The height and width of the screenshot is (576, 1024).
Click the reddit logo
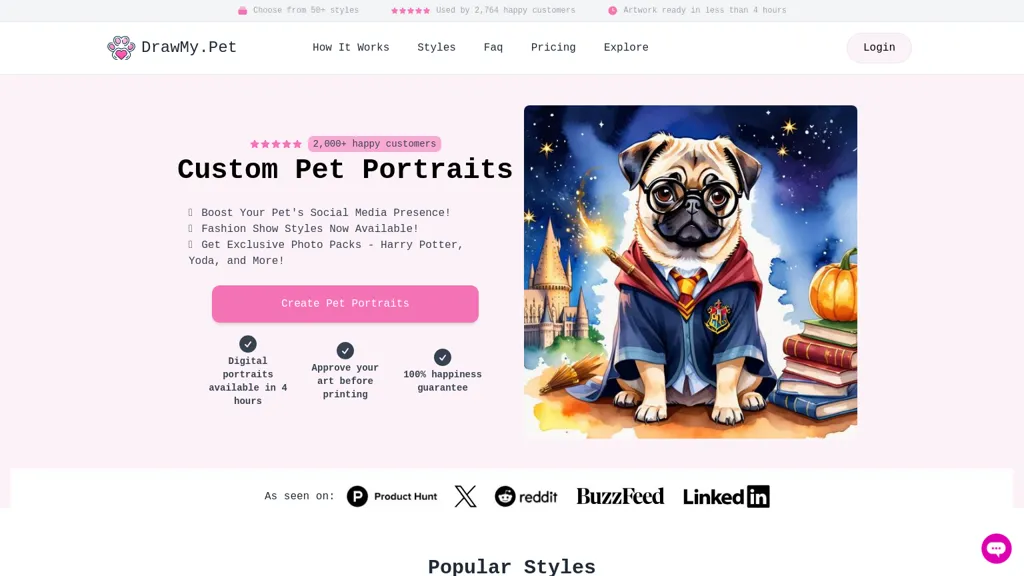coord(526,496)
